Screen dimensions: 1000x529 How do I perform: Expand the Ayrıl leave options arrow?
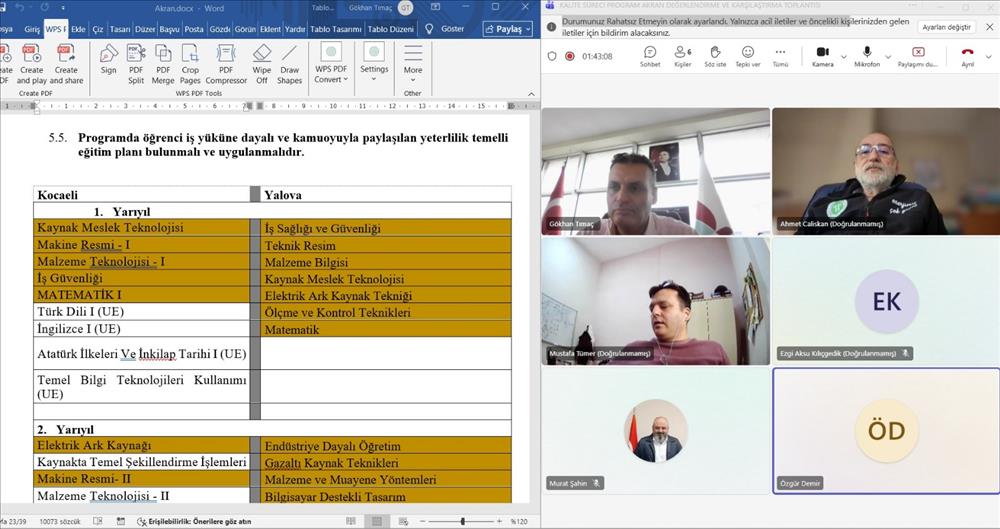[x=987, y=56]
